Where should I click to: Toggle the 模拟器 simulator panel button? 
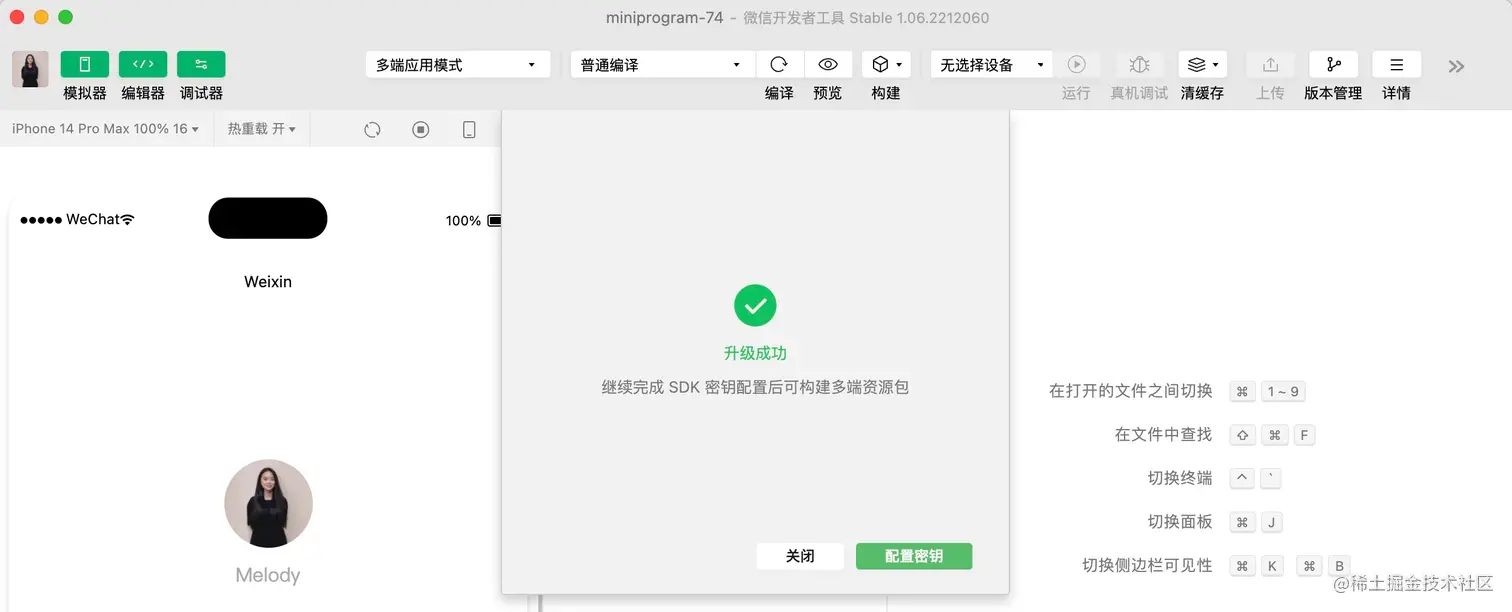(x=85, y=64)
